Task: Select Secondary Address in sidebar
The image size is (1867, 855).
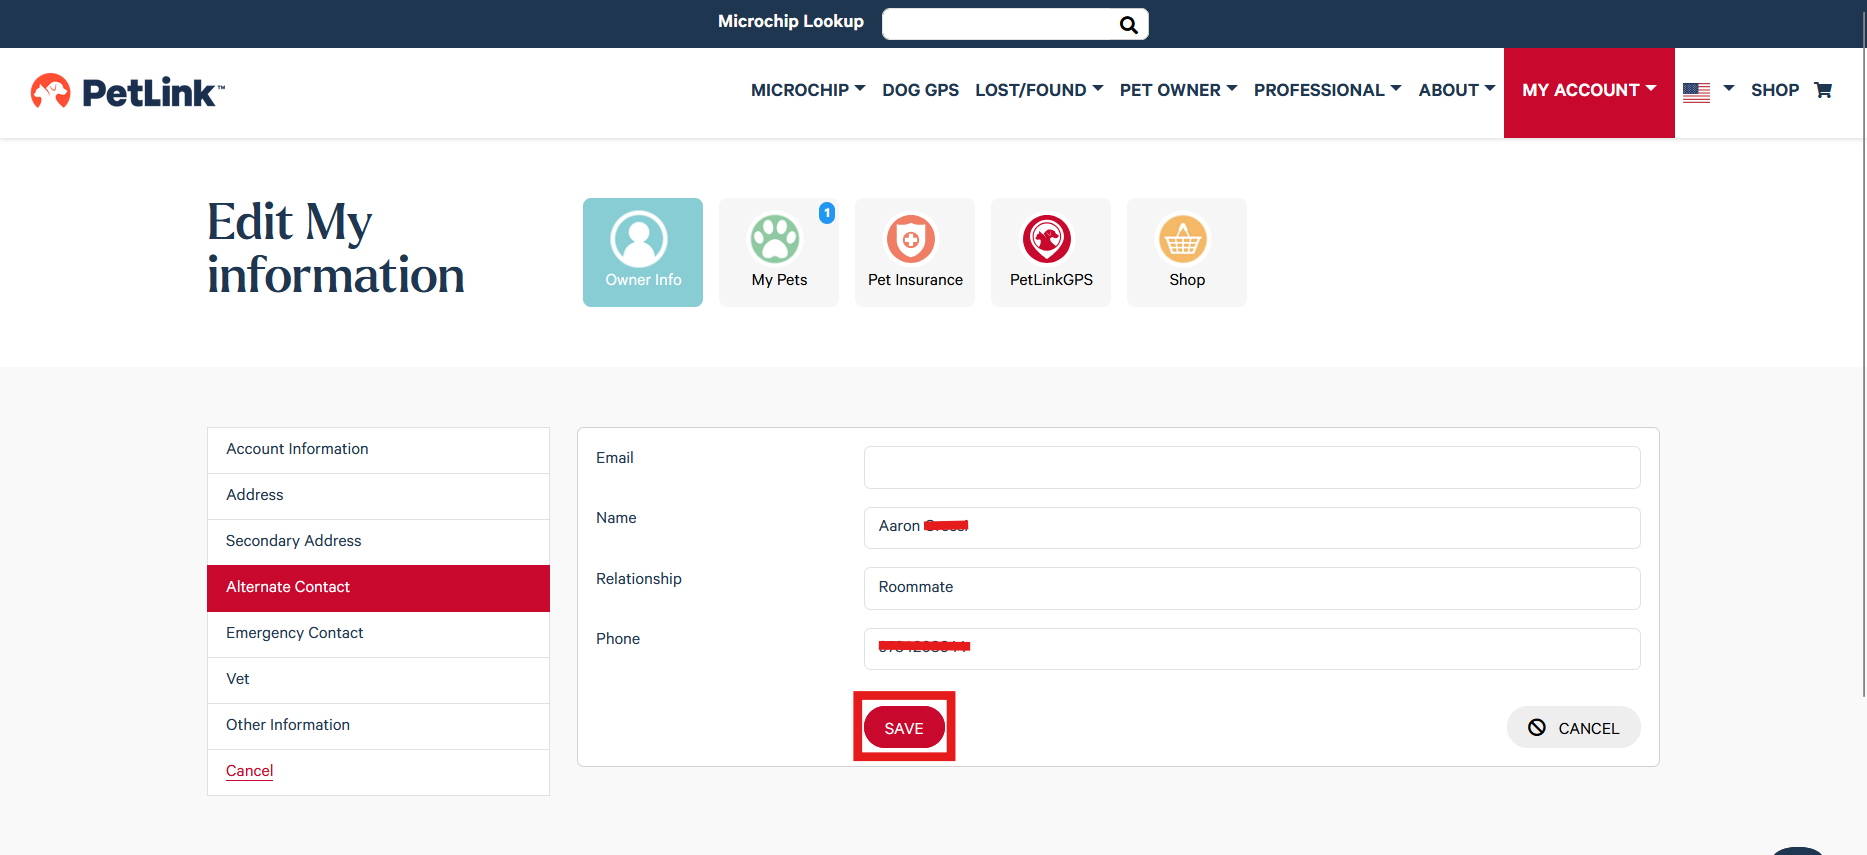Action: (x=378, y=542)
